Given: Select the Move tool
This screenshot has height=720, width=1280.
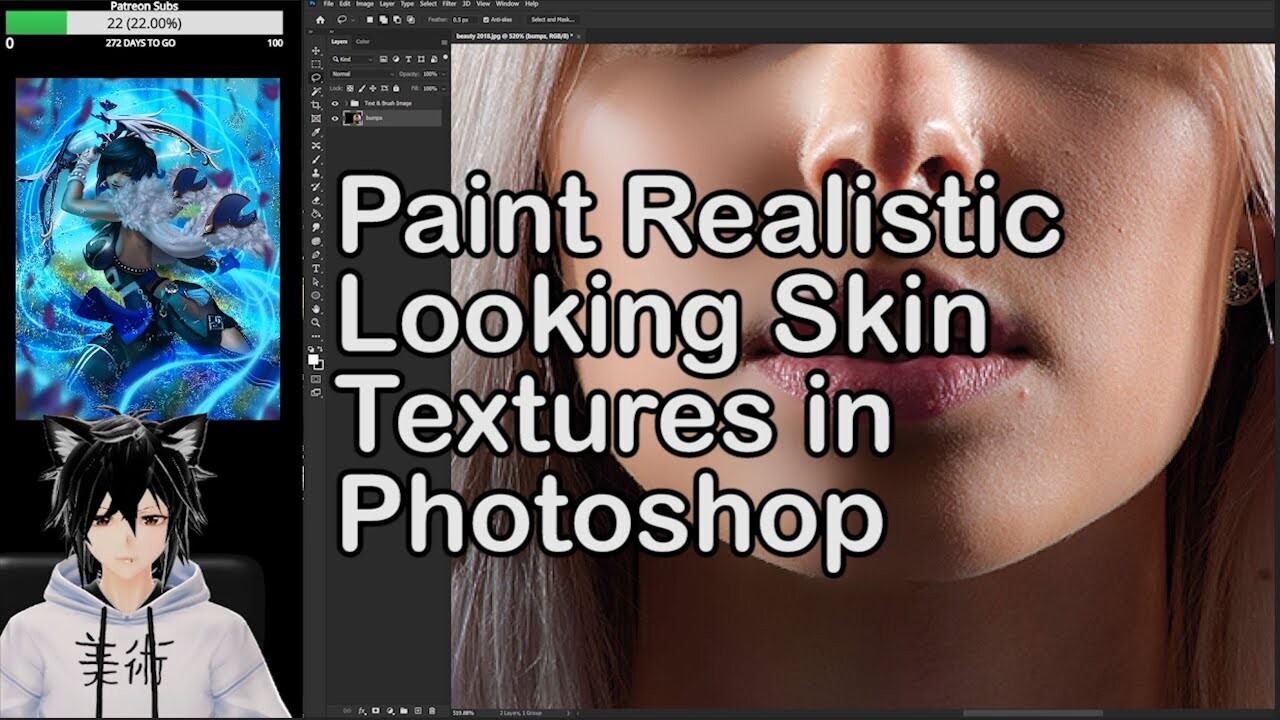Looking at the screenshot, I should click(x=318, y=50).
